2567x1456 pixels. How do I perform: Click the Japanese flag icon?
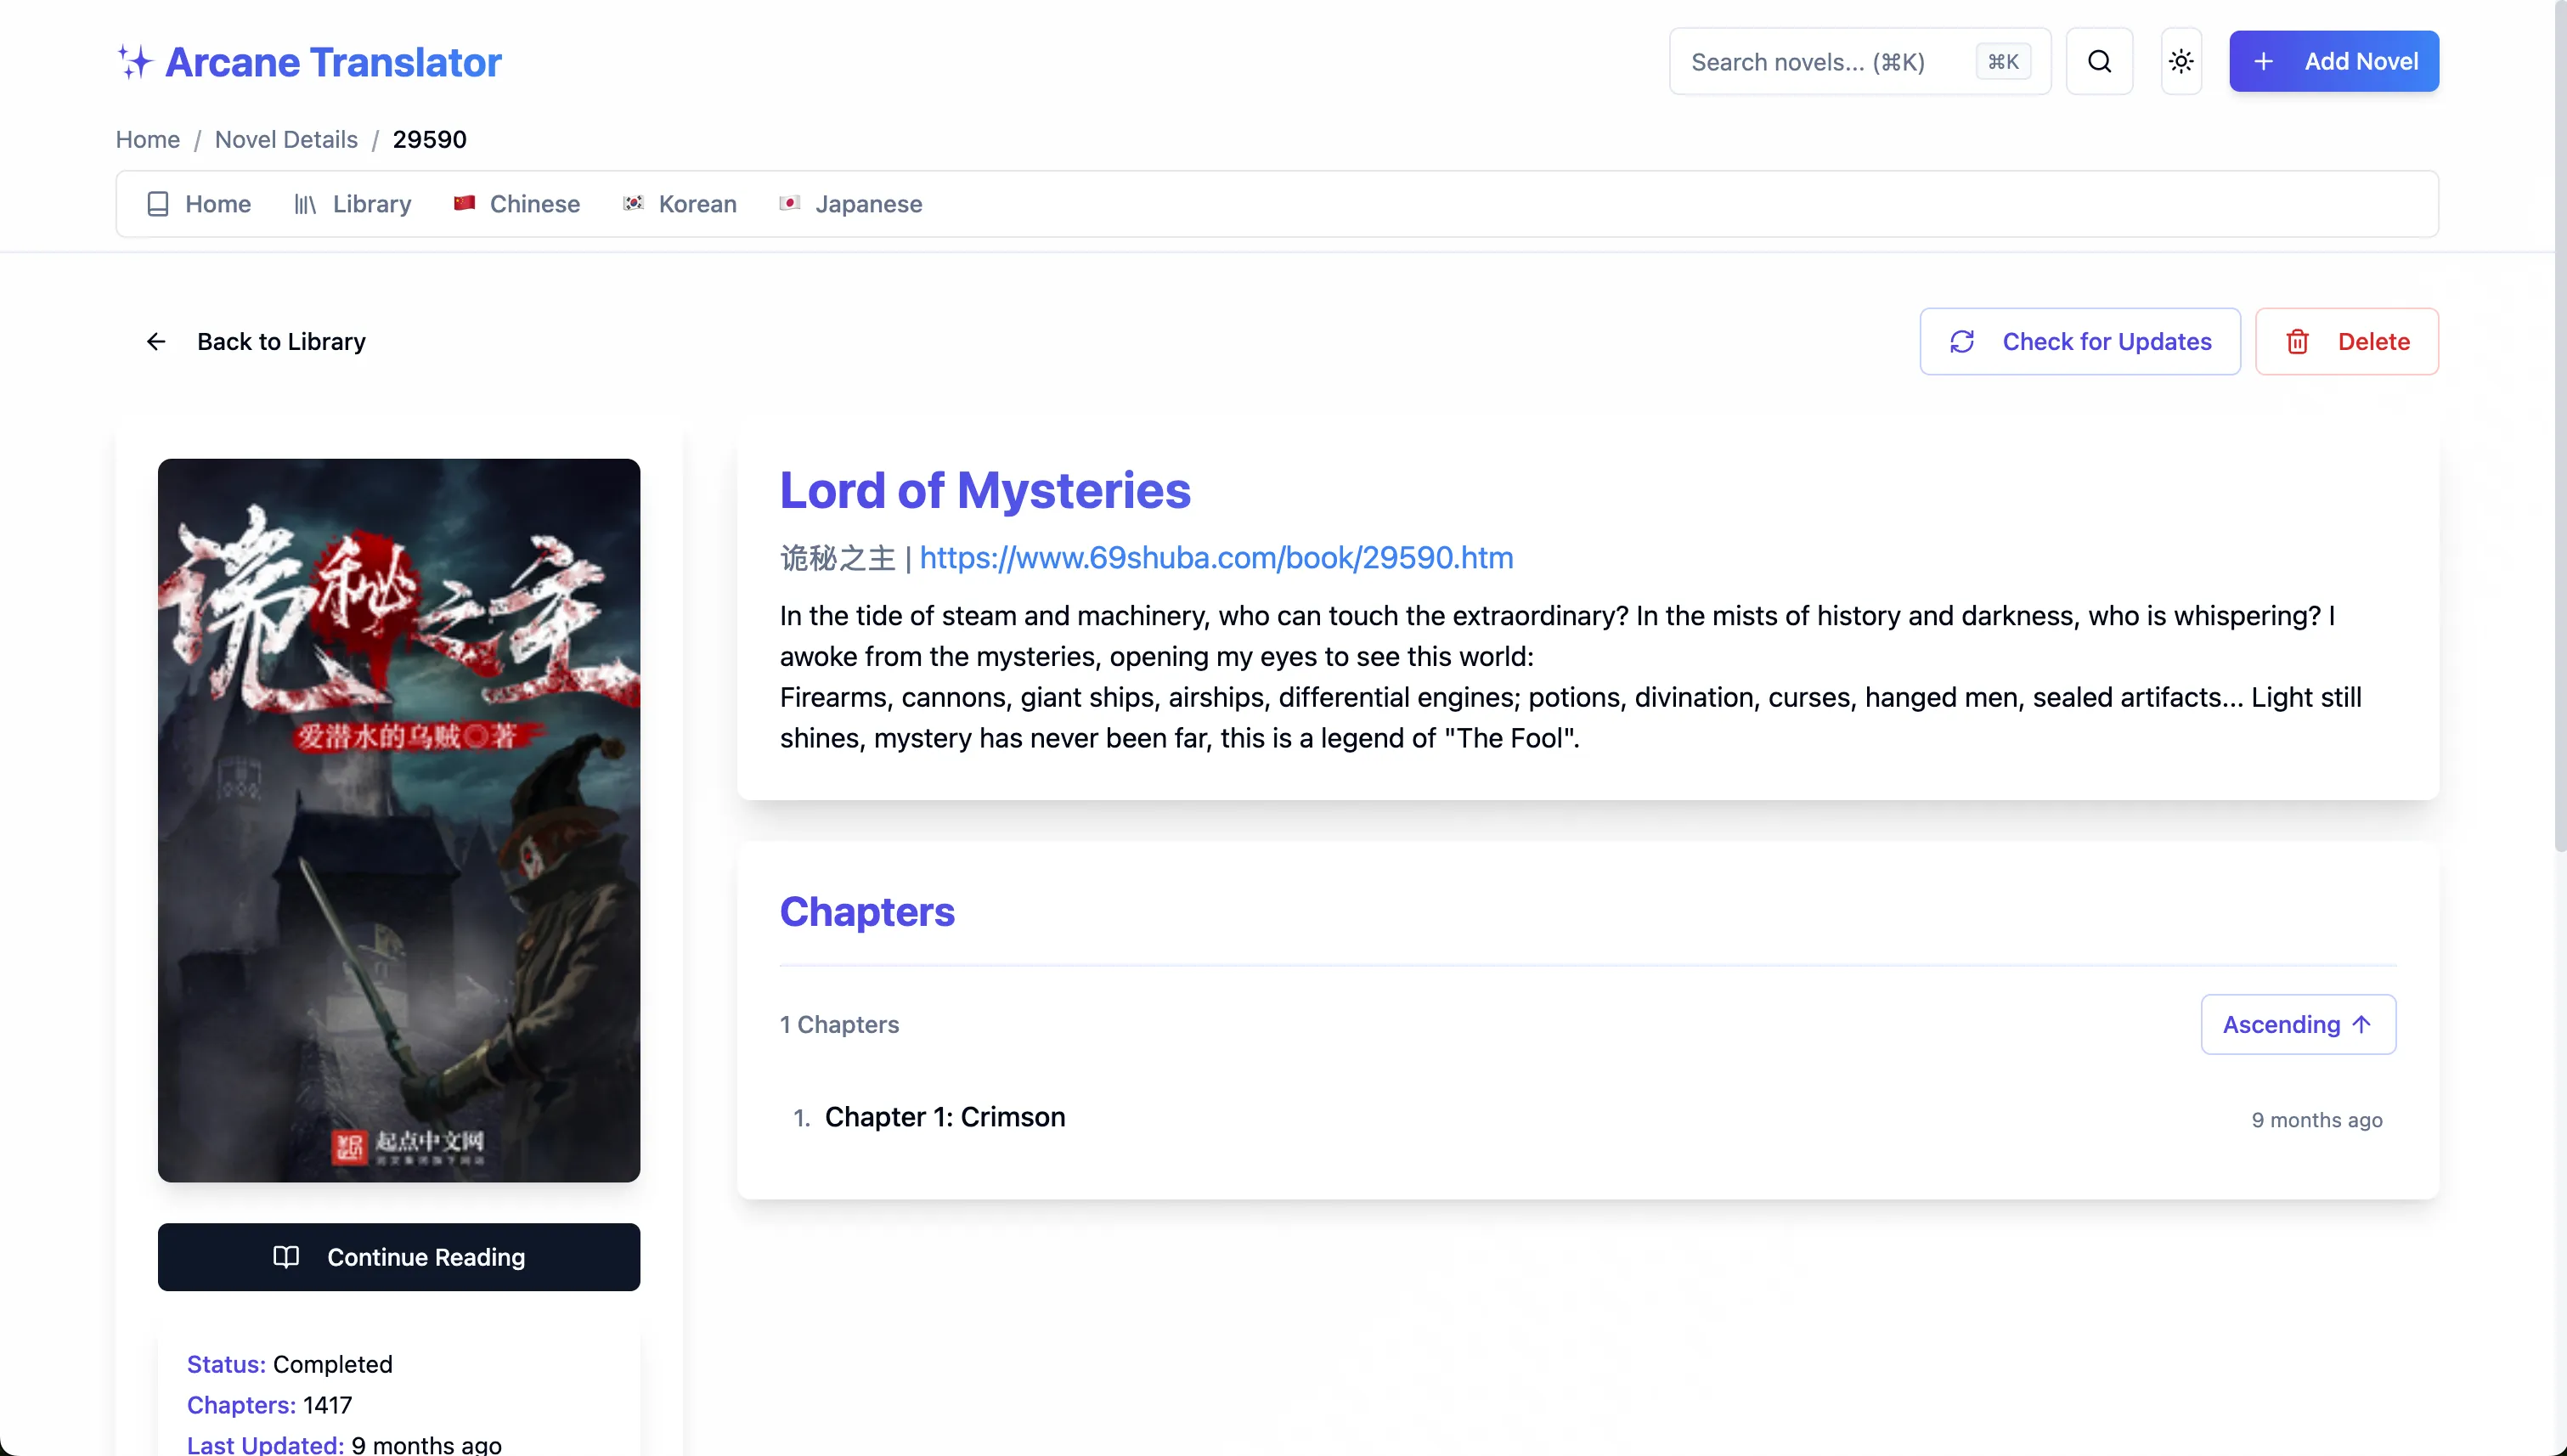click(x=789, y=203)
